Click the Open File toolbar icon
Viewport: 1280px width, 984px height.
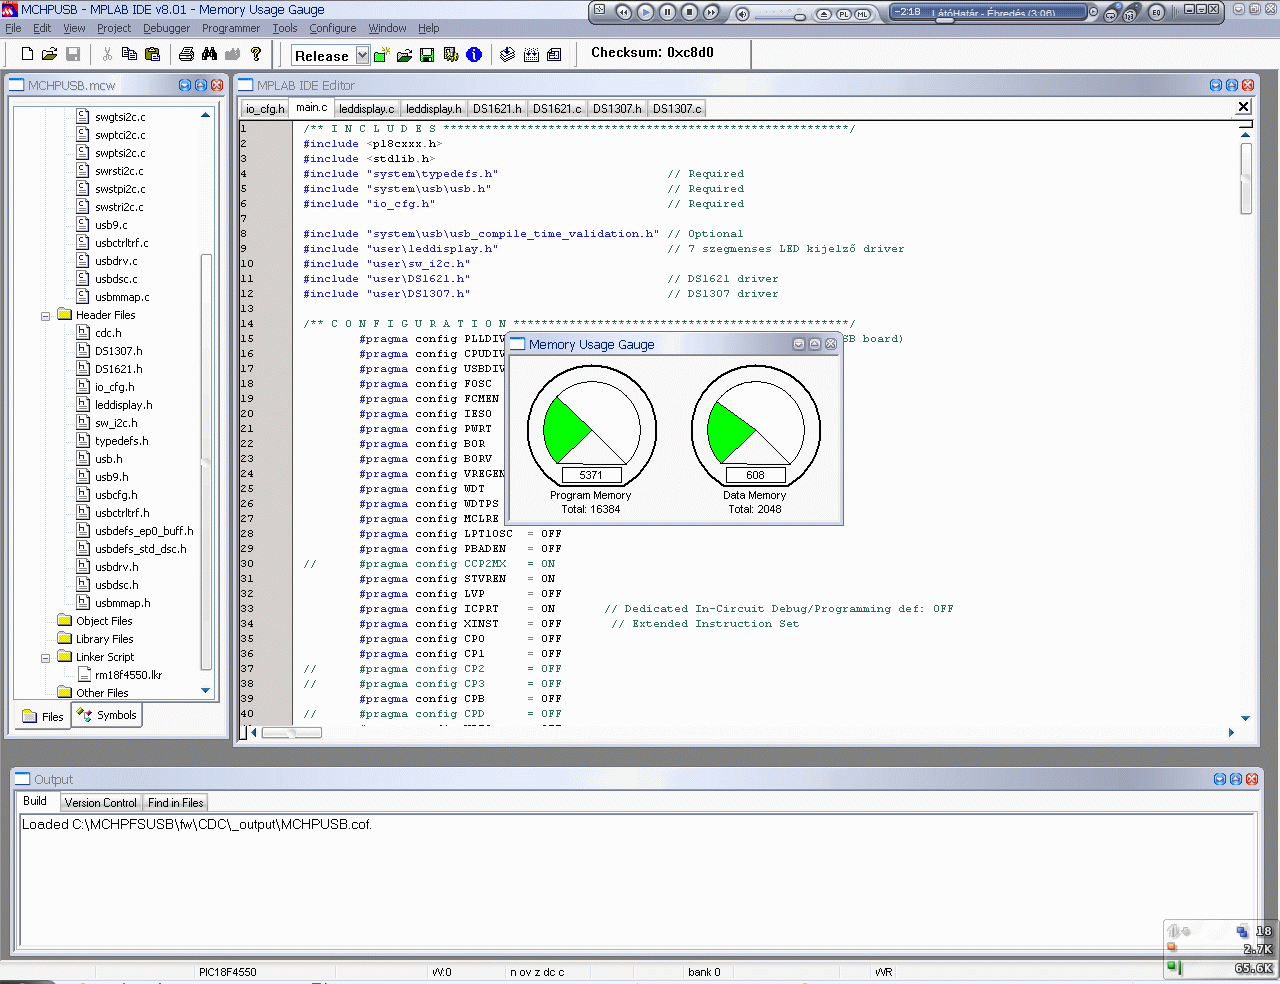pyautogui.click(x=49, y=54)
